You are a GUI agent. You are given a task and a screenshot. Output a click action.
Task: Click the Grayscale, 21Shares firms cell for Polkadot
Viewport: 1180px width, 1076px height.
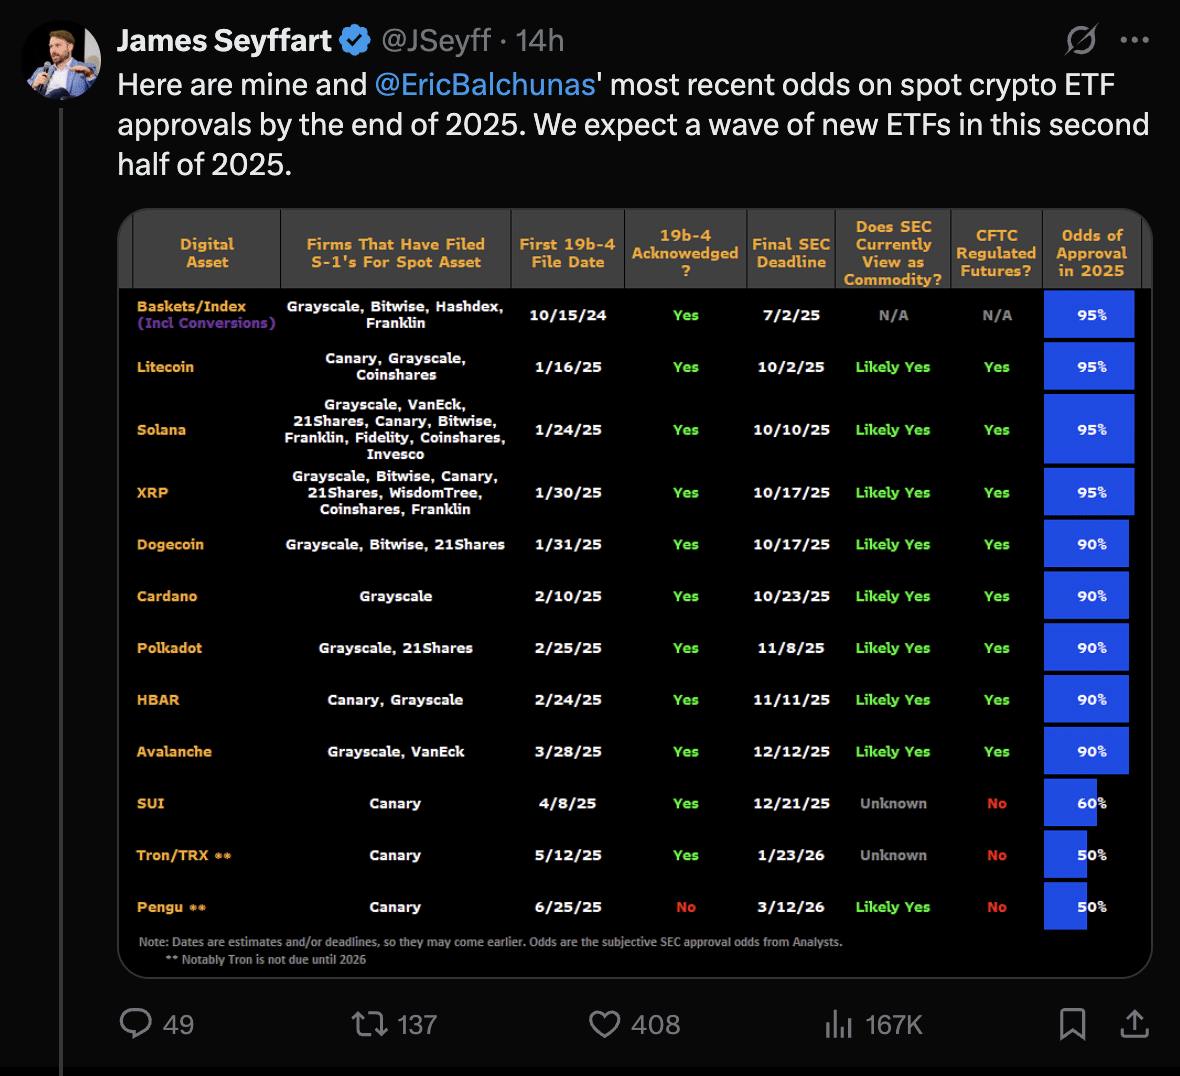tap(396, 648)
